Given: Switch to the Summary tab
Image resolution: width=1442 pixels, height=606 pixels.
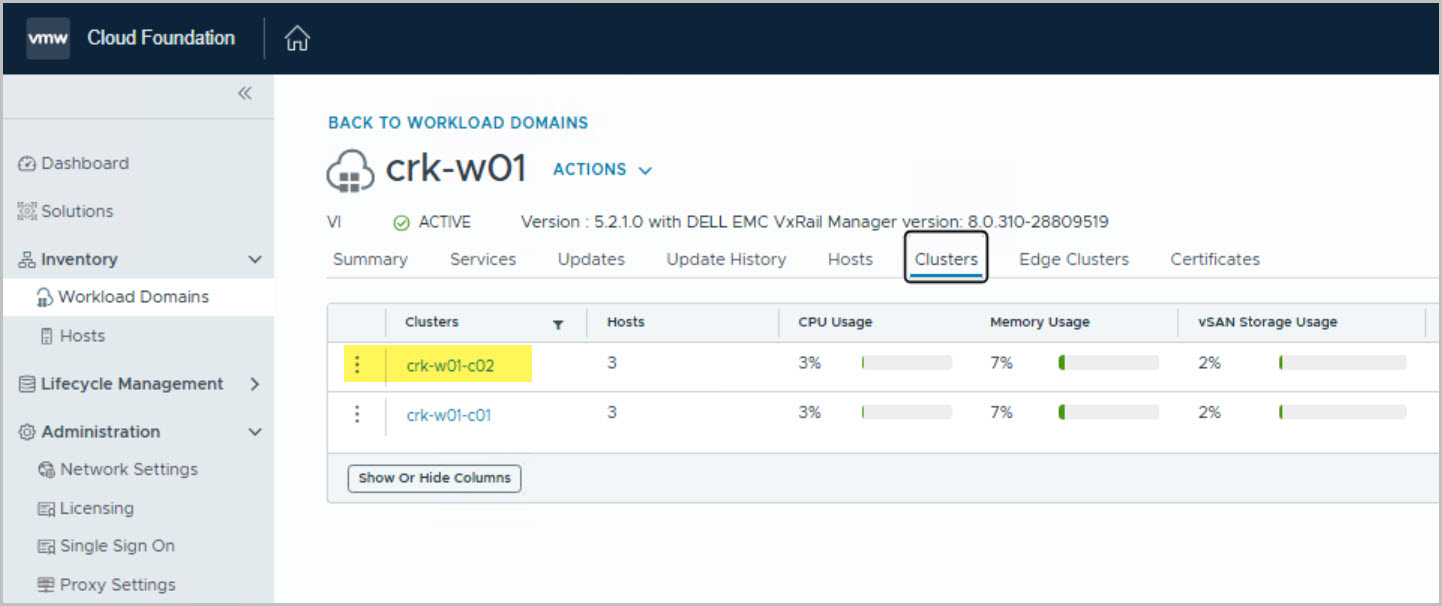Looking at the screenshot, I should point(370,259).
